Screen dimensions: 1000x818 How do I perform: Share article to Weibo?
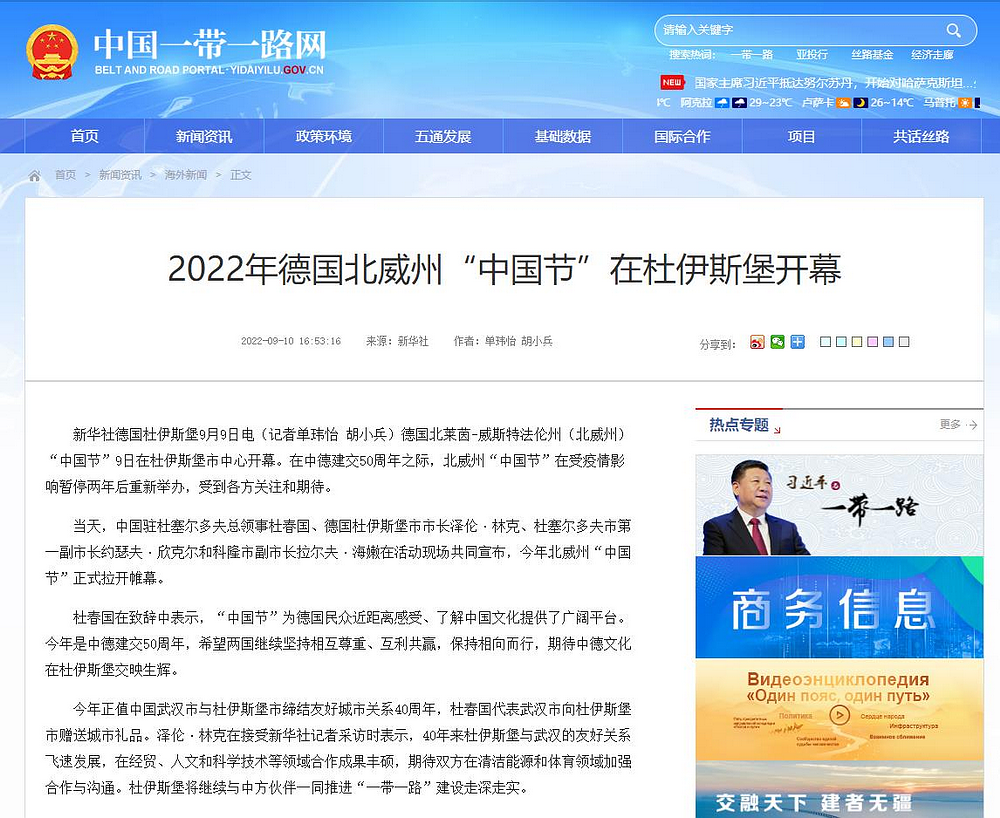(757, 342)
